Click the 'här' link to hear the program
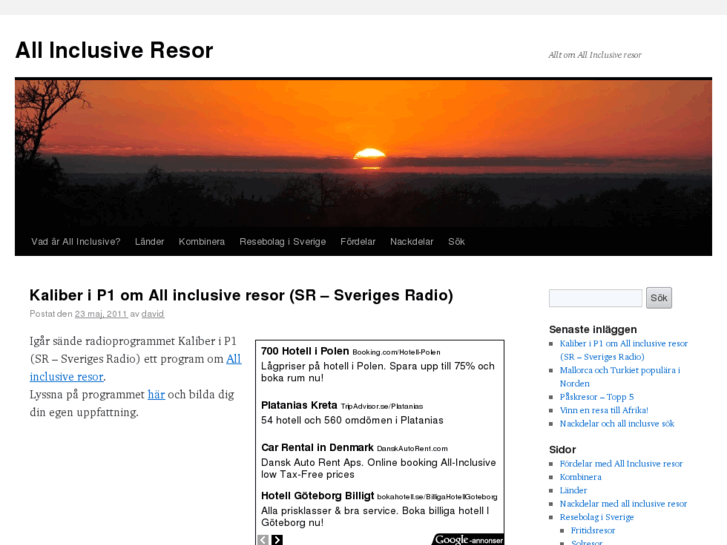Image resolution: width=727 pixels, height=545 pixels. 156,395
